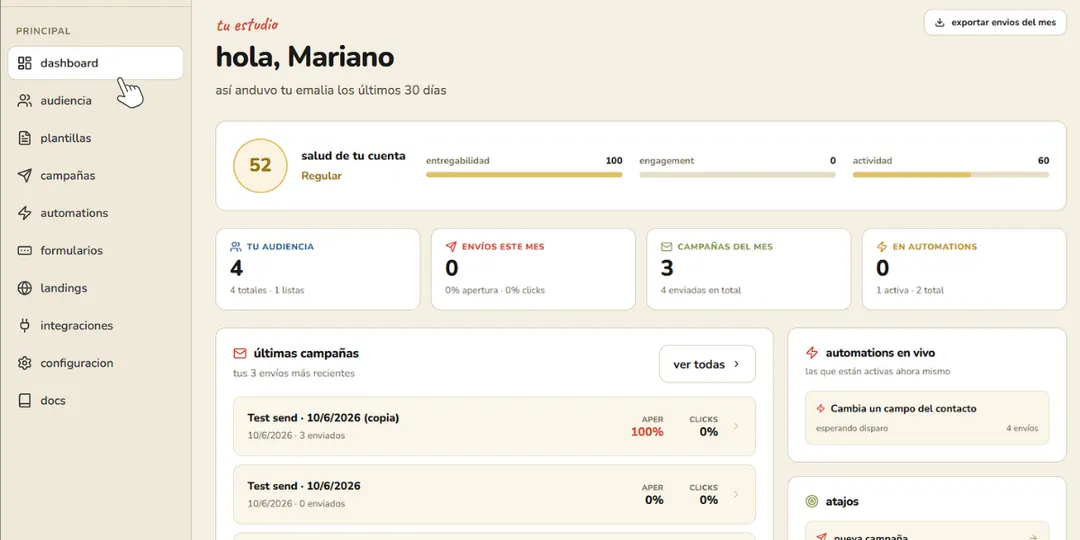Image resolution: width=1080 pixels, height=540 pixels.
Task: Click the envelope icon in Campañas del mes
Action: coord(667,247)
